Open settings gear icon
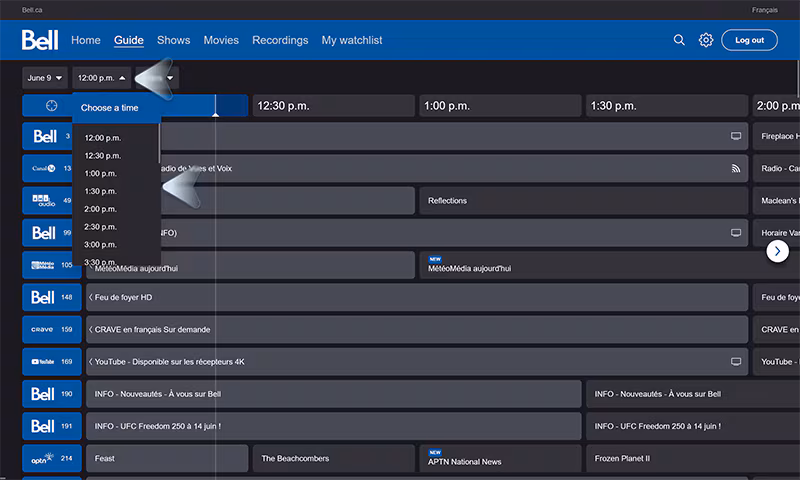800x480 pixels. coord(706,40)
